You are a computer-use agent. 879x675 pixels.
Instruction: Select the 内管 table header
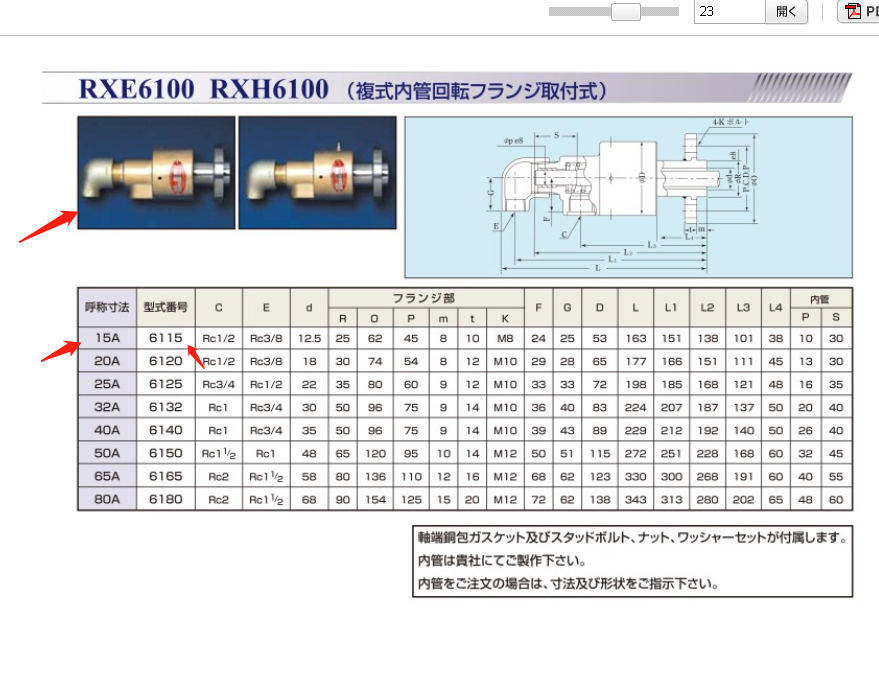pos(823,297)
